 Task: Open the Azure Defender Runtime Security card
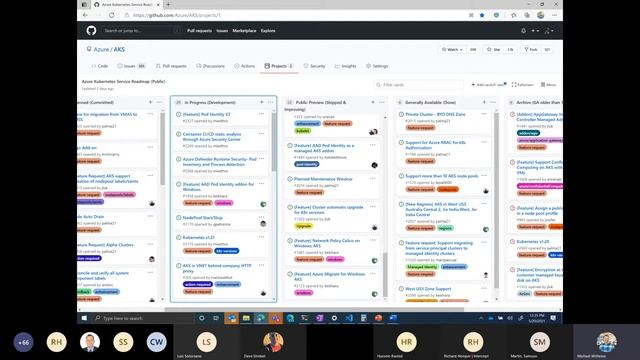pos(219,162)
